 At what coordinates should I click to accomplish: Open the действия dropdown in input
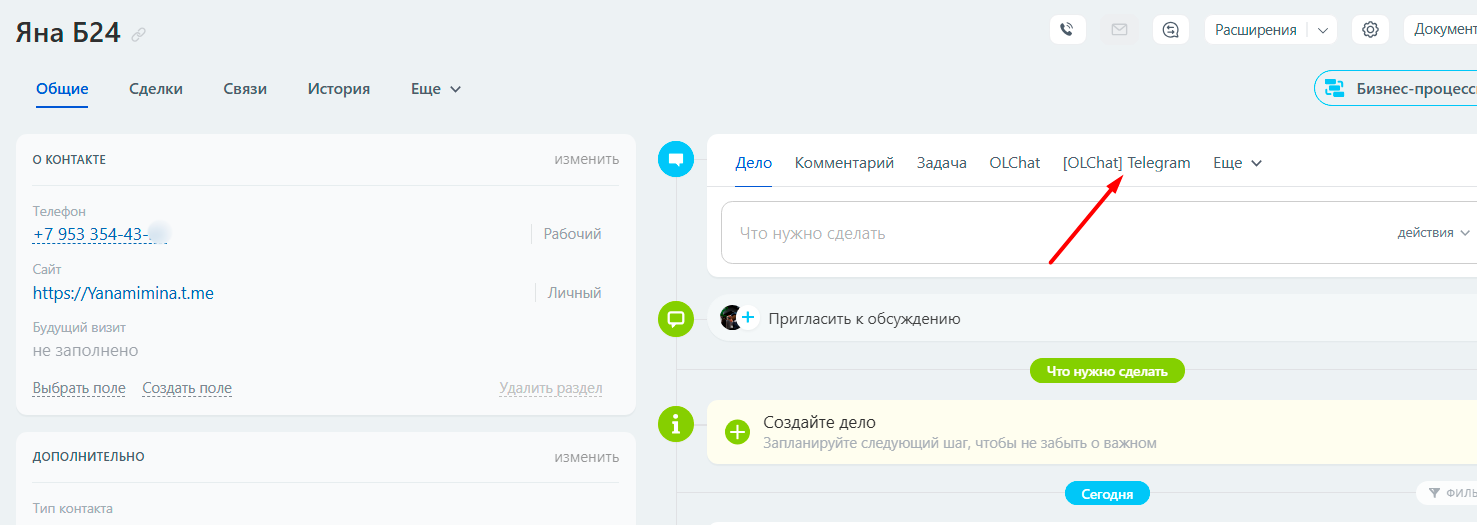point(1434,233)
